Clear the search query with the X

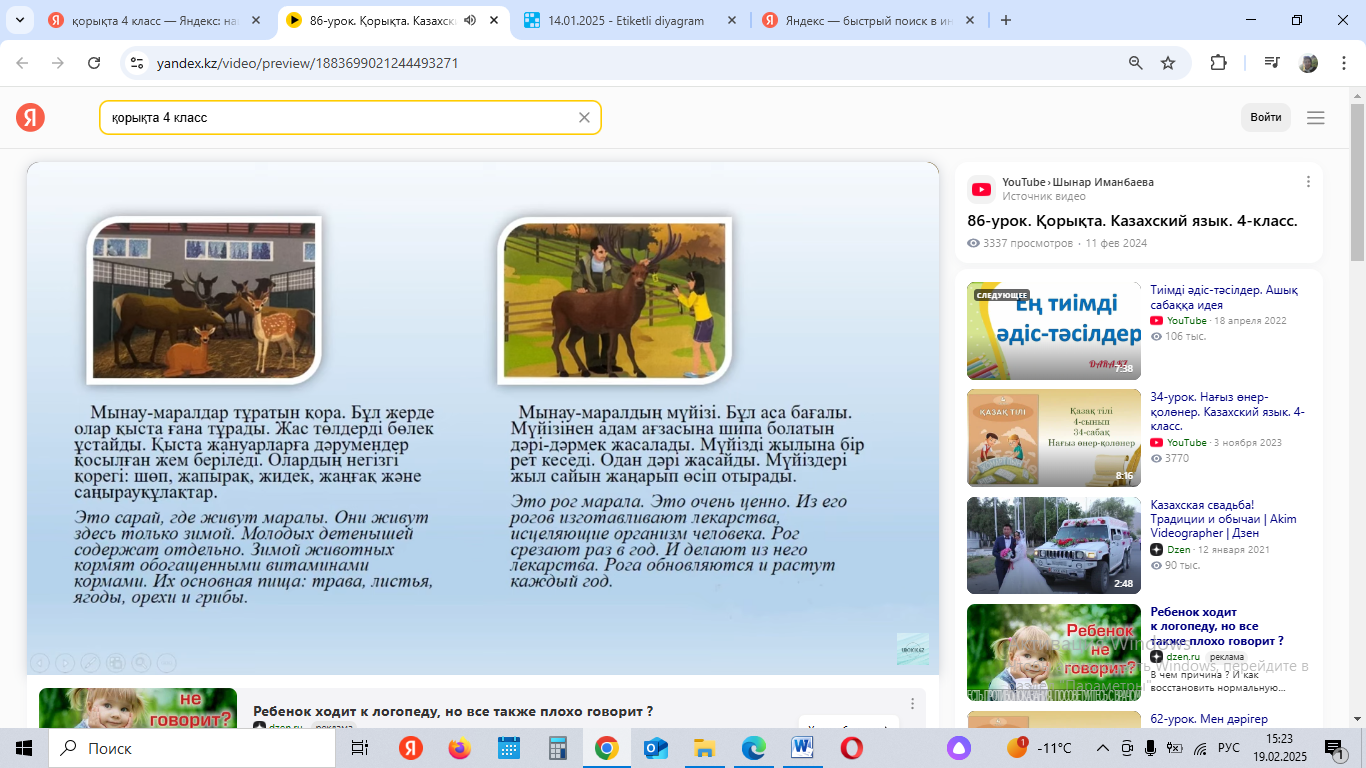coord(585,118)
